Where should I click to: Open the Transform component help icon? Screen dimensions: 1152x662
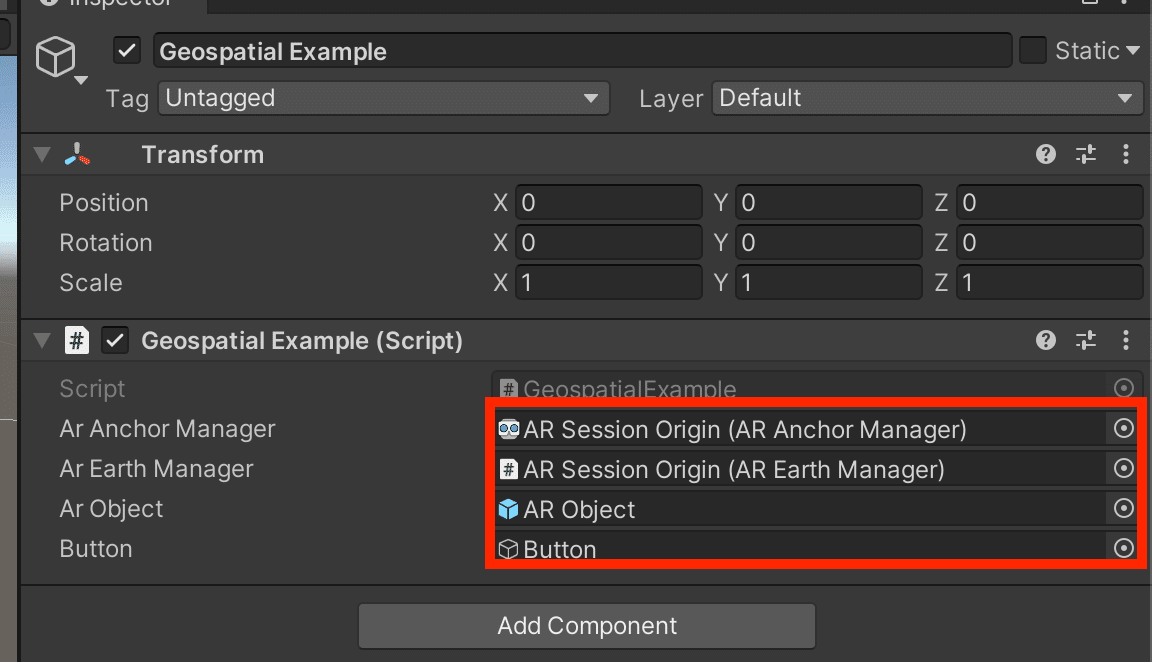(x=1045, y=154)
